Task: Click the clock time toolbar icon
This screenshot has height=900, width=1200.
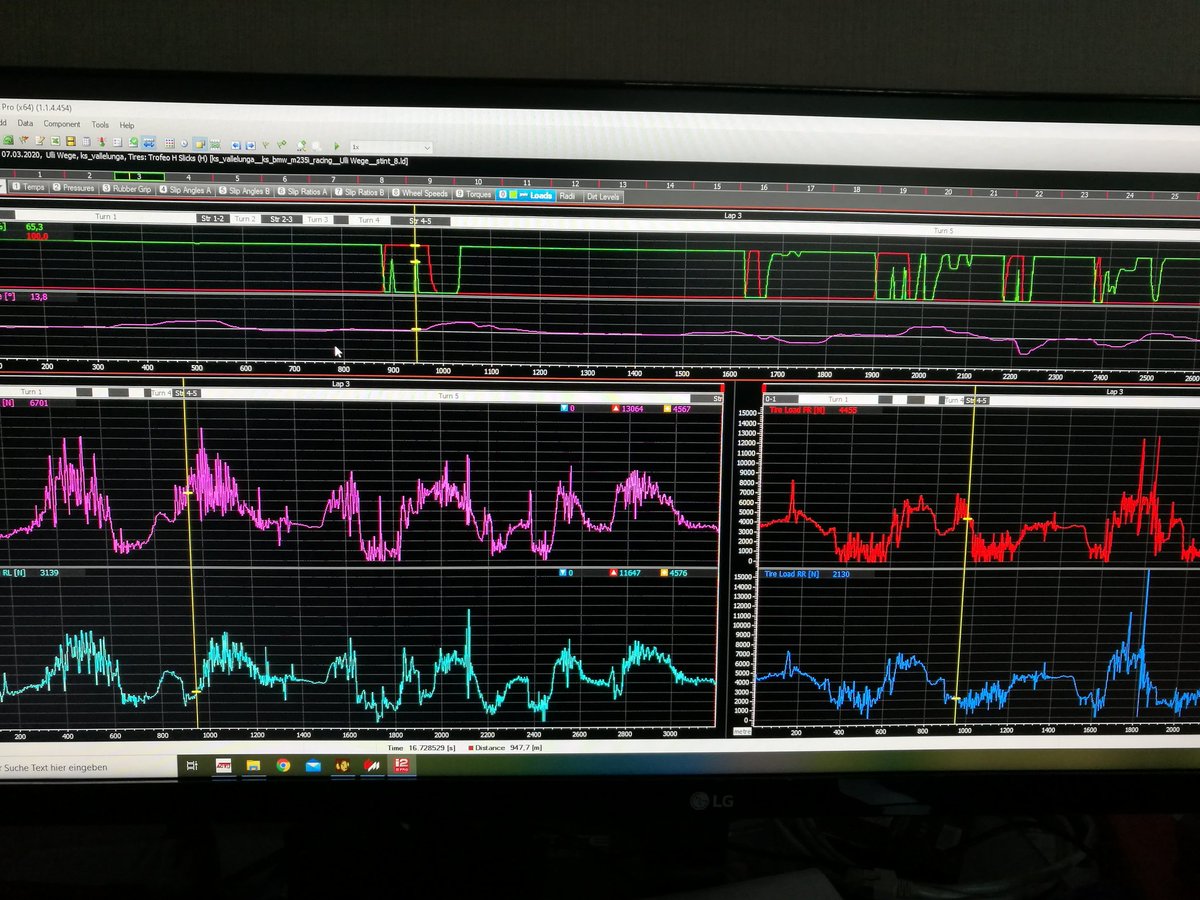Action: coord(184,144)
